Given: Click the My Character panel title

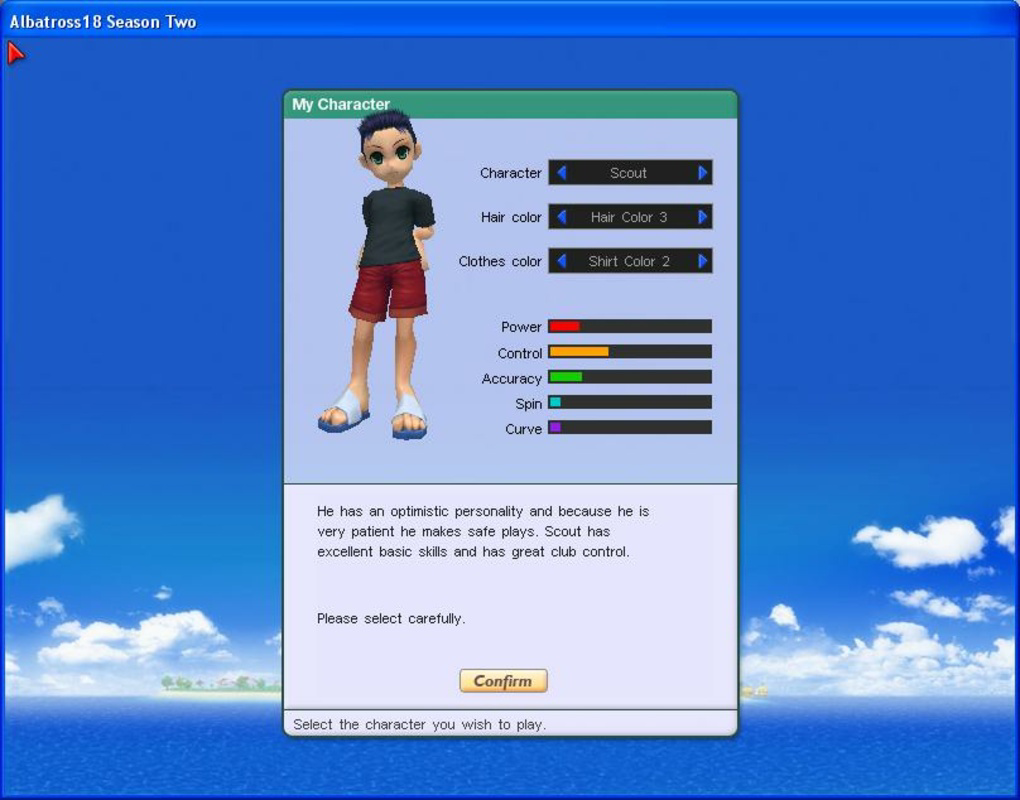Looking at the screenshot, I should point(341,105).
